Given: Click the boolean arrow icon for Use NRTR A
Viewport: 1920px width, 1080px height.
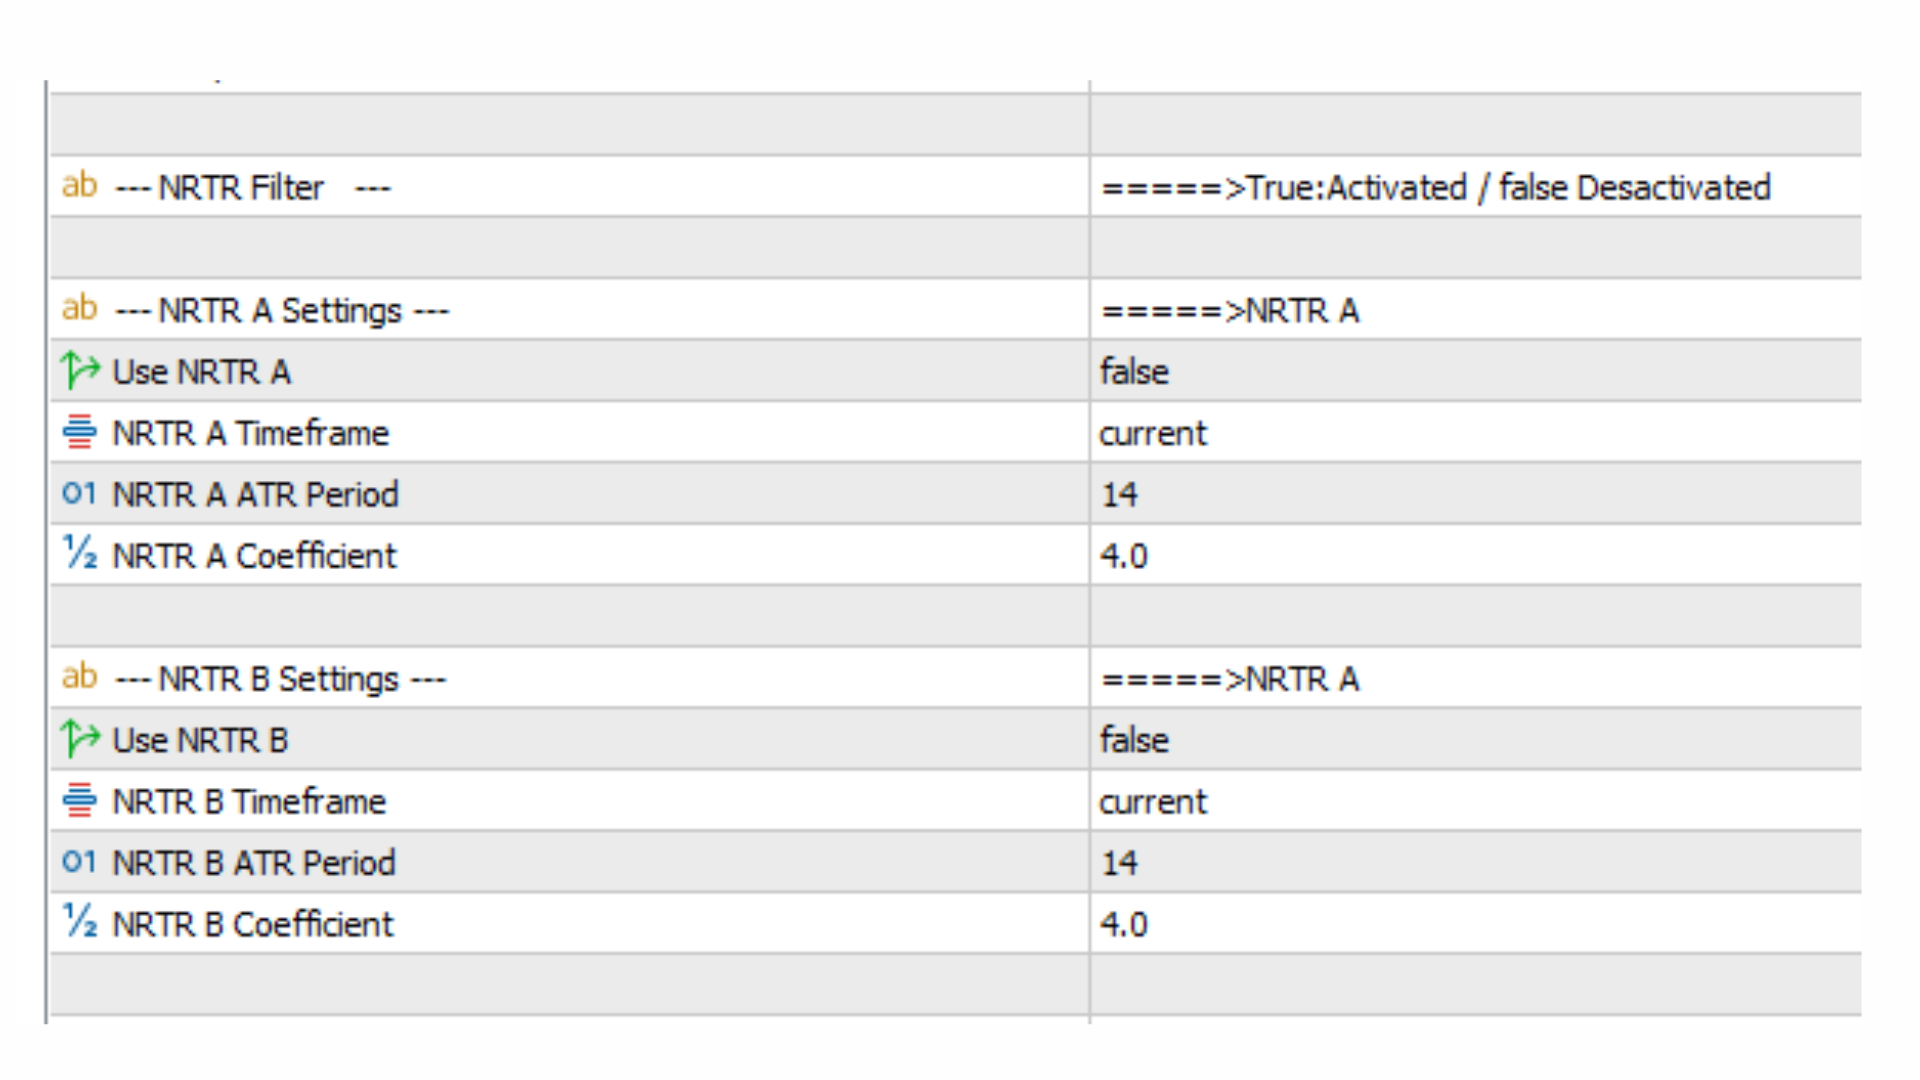Looking at the screenshot, I should [78, 370].
